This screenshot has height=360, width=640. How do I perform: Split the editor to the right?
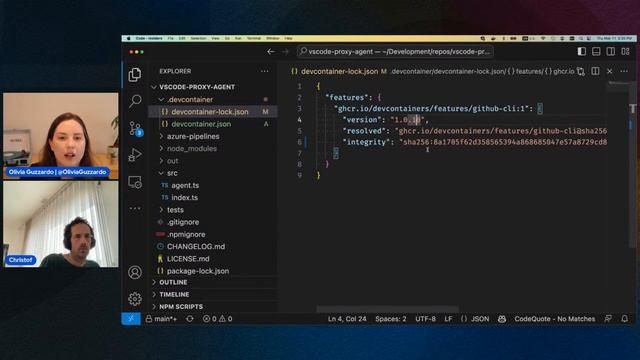click(x=596, y=71)
